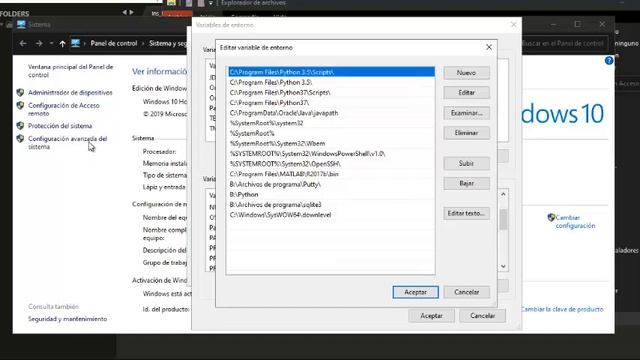
Task: Select the WindowsPowerShell\v1.0\ path entry
Action: coord(331,153)
